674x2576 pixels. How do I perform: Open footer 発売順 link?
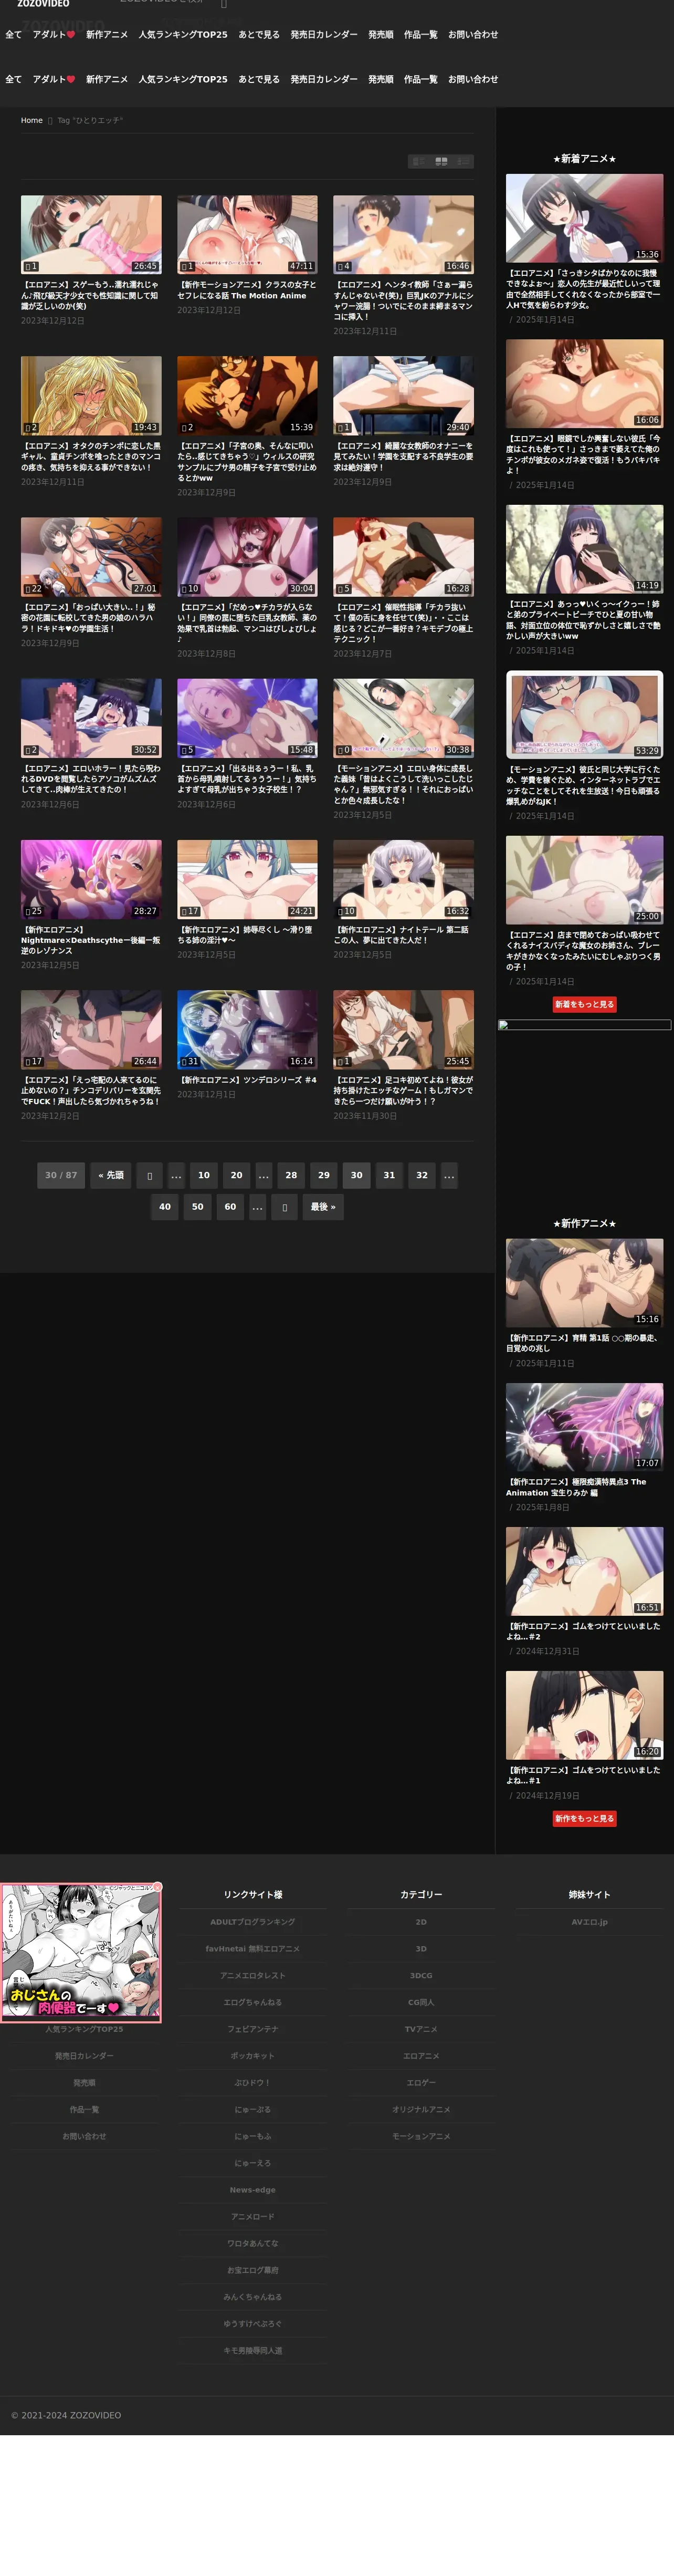(x=84, y=2083)
